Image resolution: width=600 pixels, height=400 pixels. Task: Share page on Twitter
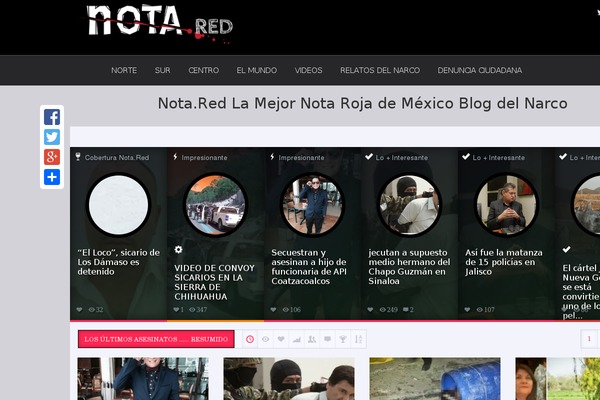pyautogui.click(x=52, y=137)
